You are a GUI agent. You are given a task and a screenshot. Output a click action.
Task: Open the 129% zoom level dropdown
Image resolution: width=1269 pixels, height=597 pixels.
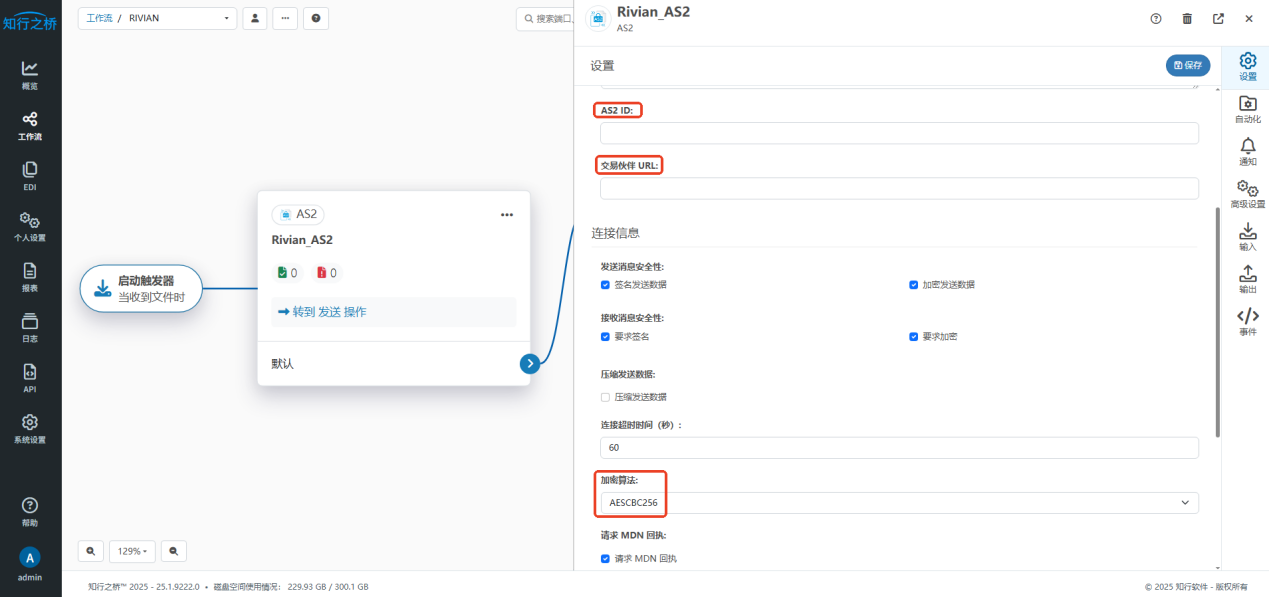pos(132,551)
